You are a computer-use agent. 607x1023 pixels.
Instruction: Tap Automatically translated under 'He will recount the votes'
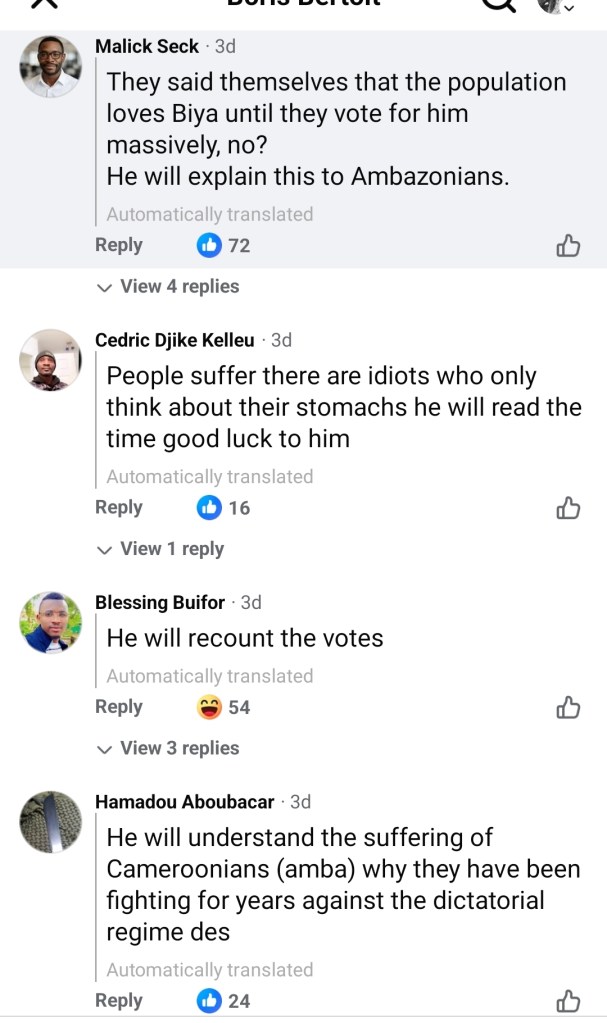point(210,676)
